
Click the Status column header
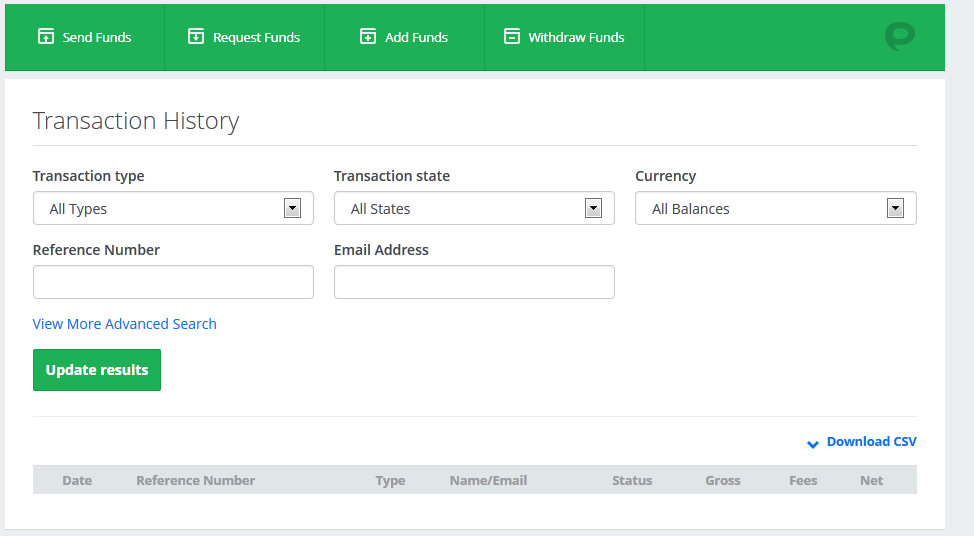(x=632, y=480)
